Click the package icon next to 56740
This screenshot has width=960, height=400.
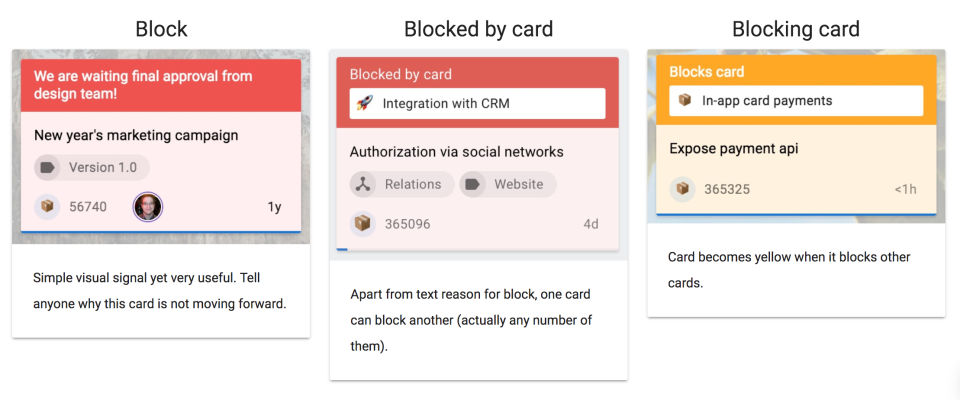coord(47,207)
